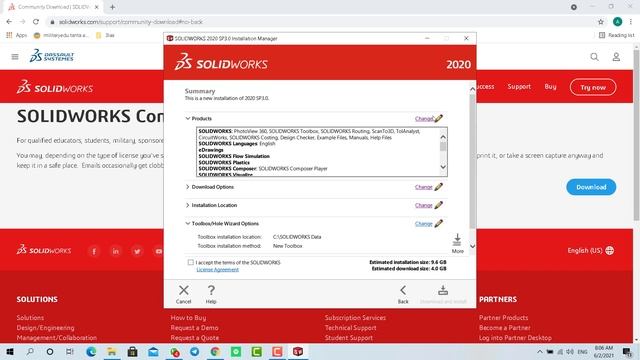Image resolution: width=640 pixels, height=360 pixels.
Task: Open the webpage hamburger menu icon
Action: point(15,57)
